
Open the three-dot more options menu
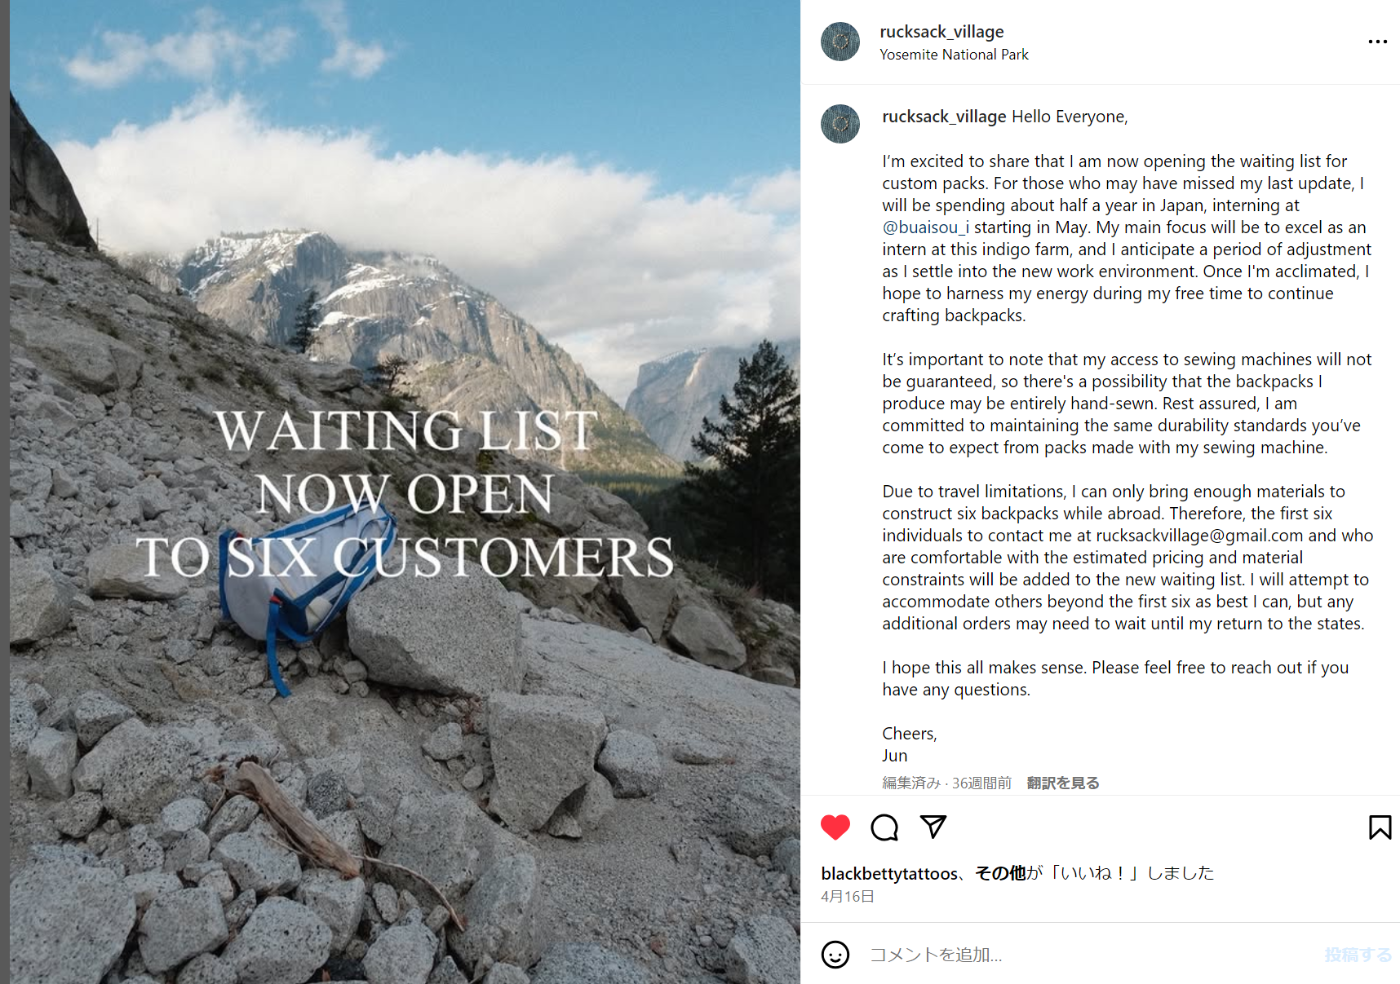coord(1378,42)
